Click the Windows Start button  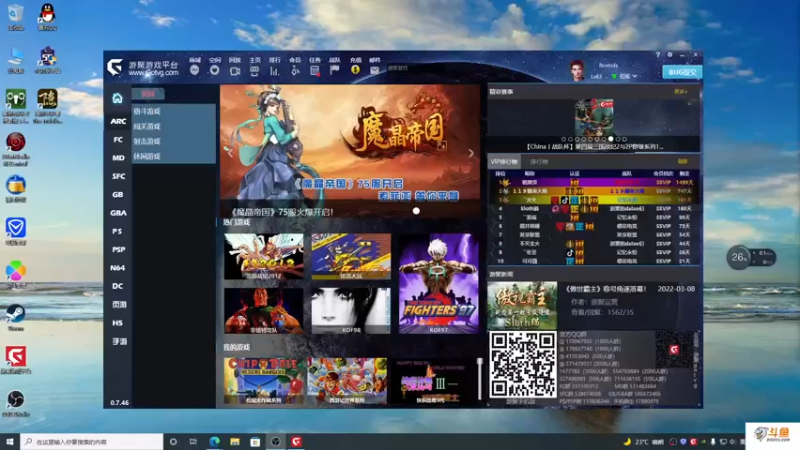tap(10, 441)
